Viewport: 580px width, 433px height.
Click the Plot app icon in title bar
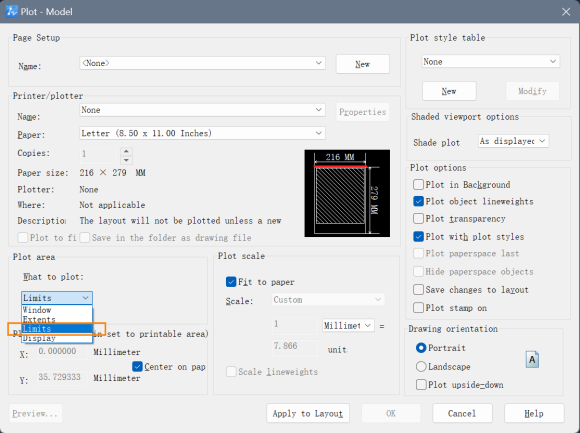coord(11,11)
